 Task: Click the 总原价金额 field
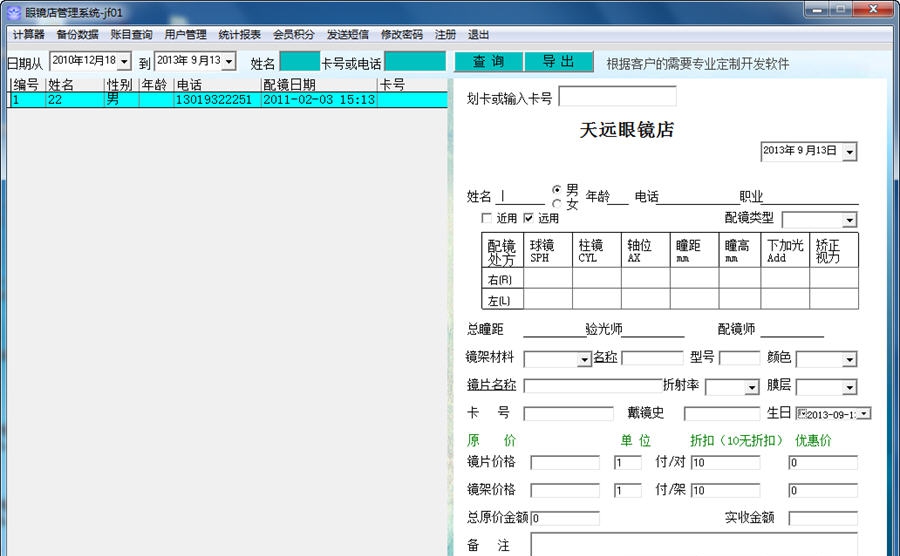[565, 518]
